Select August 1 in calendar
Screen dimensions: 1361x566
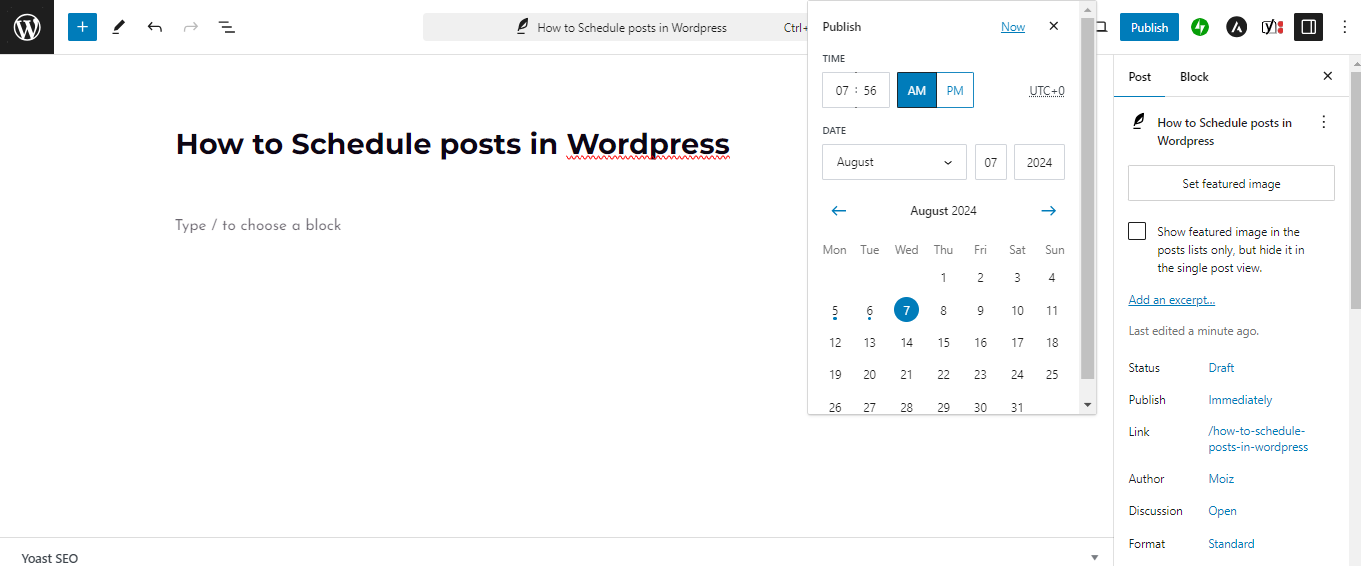pyautogui.click(x=943, y=278)
